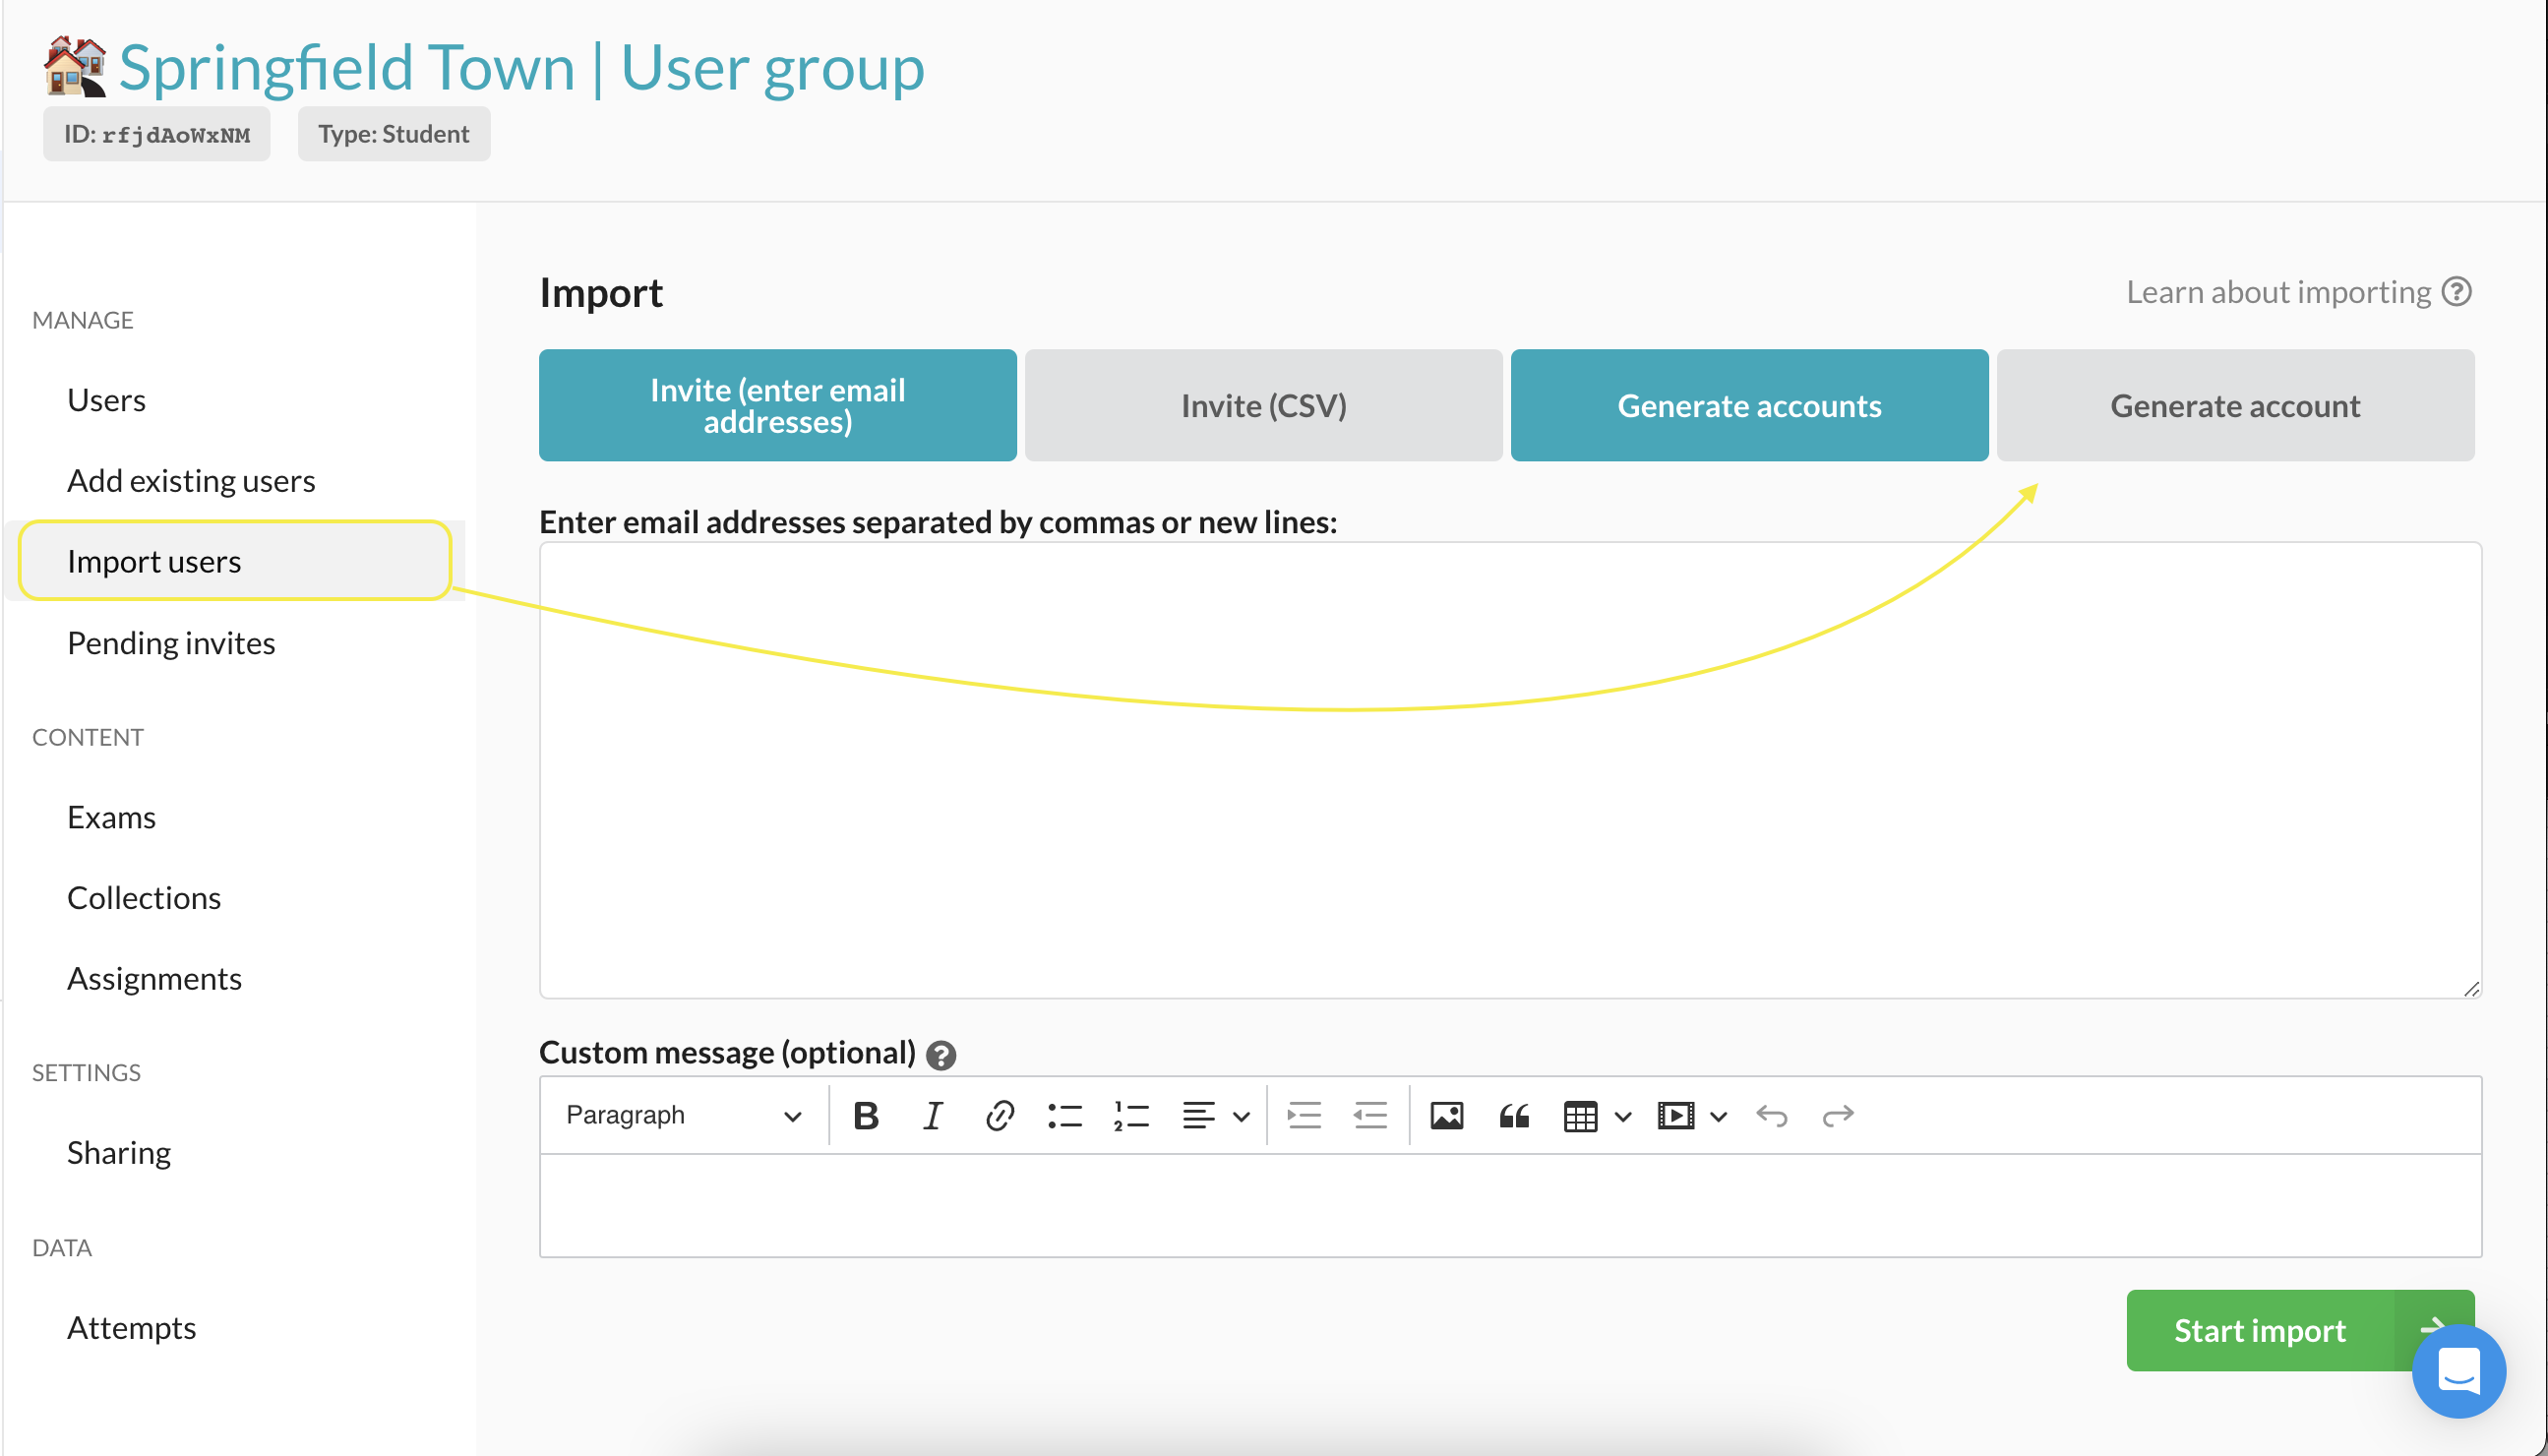Redo last edit in editor

[x=1837, y=1115]
